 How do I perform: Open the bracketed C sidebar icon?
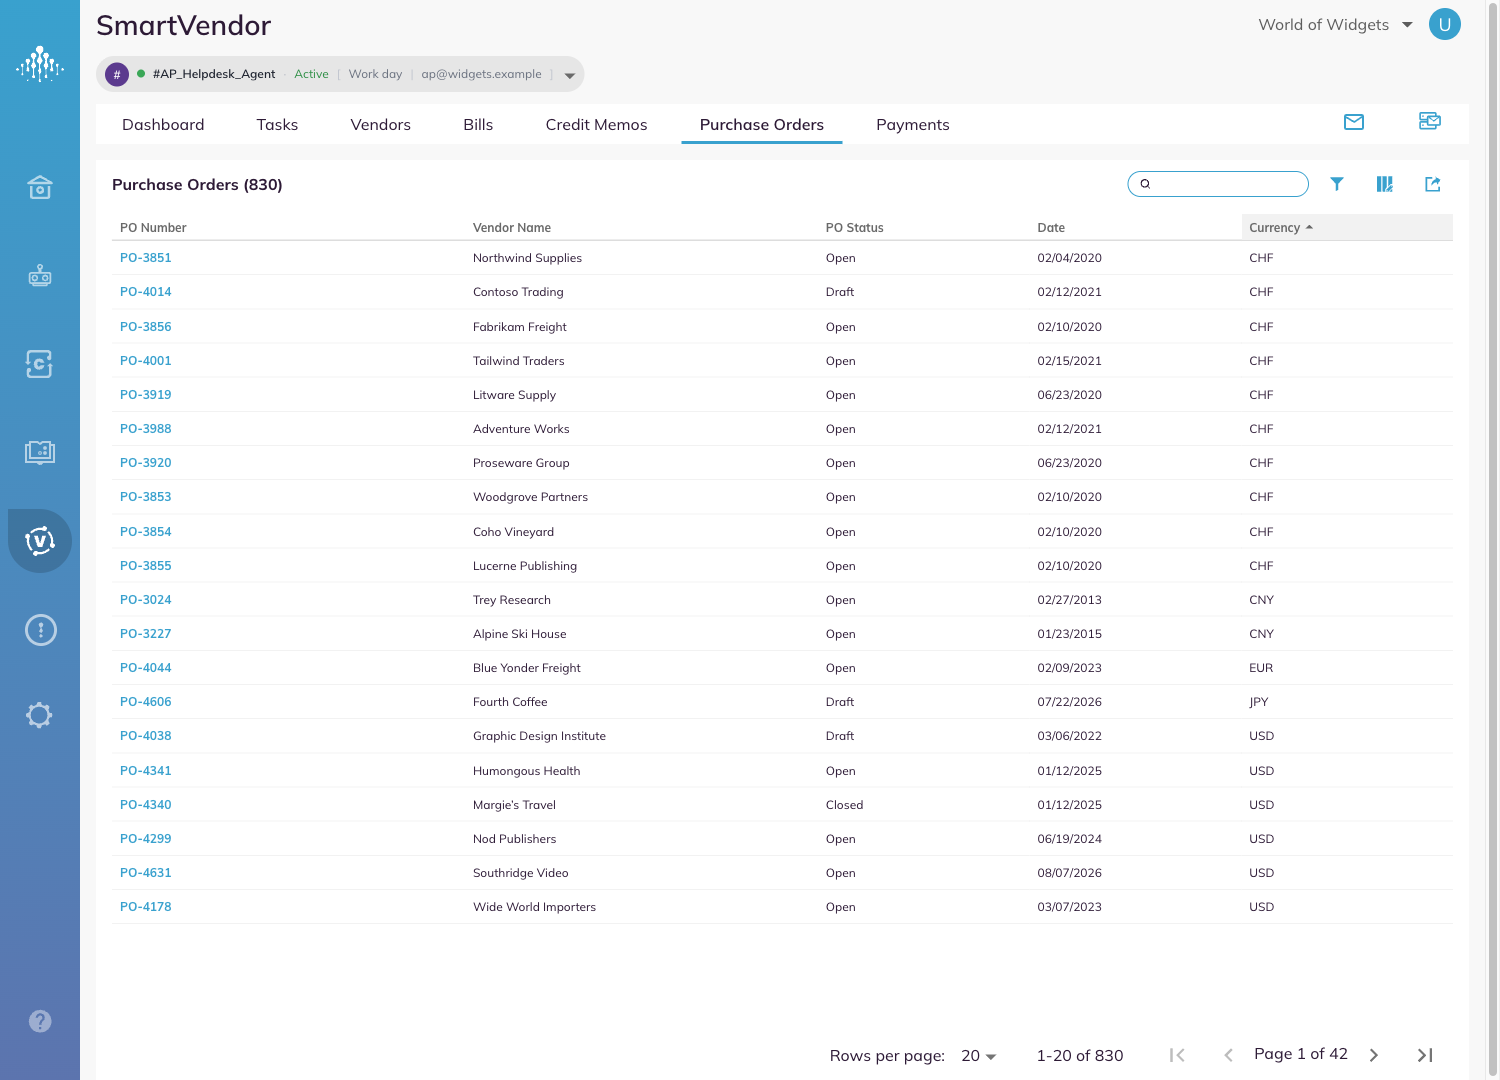pyautogui.click(x=40, y=364)
